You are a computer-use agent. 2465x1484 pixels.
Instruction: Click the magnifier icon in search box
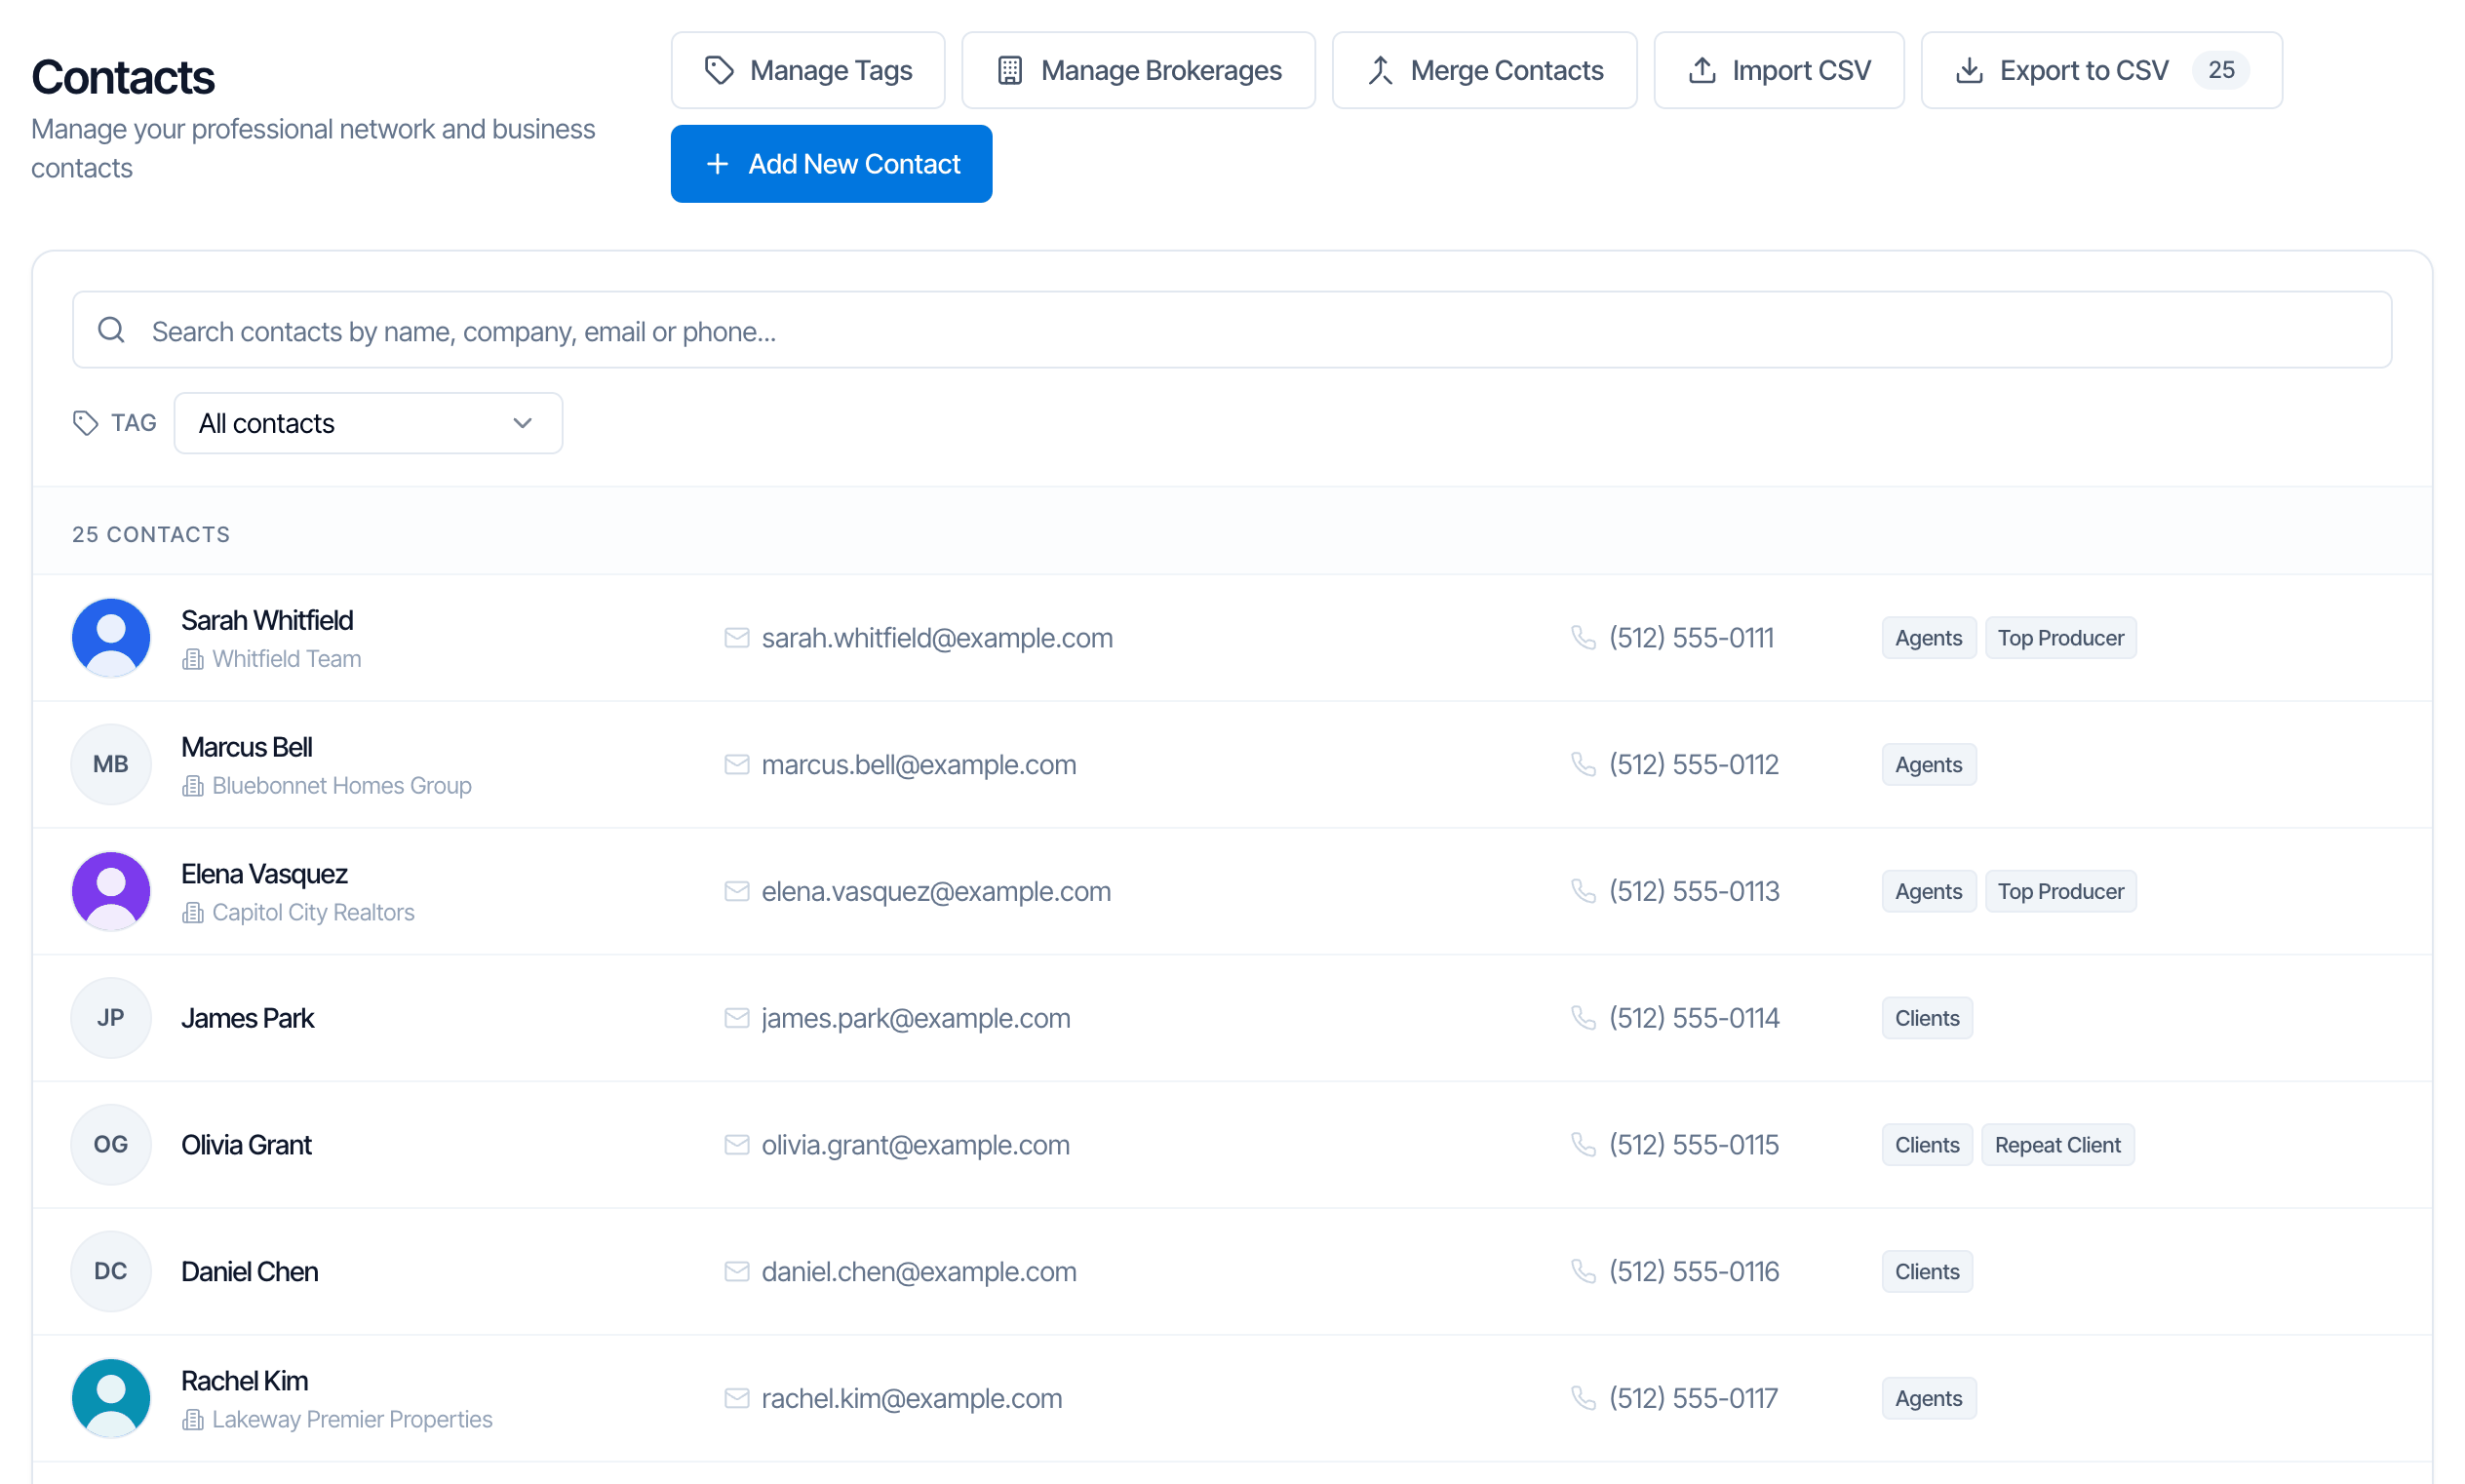(112, 330)
